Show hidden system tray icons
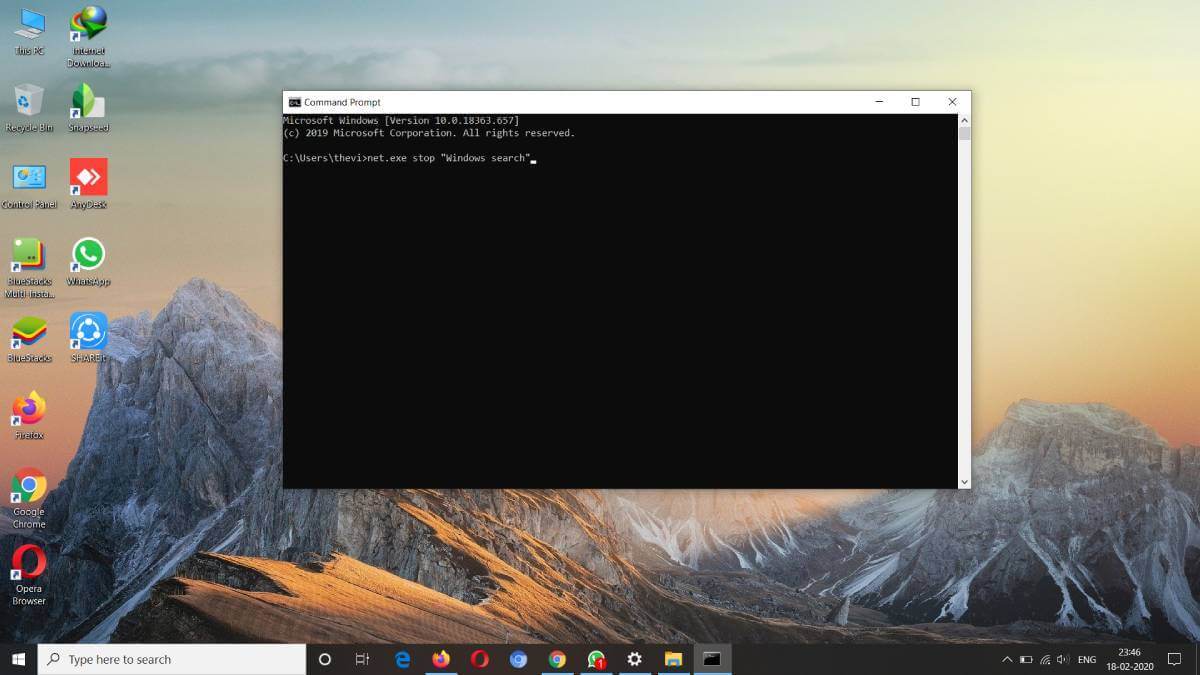 [1006, 660]
